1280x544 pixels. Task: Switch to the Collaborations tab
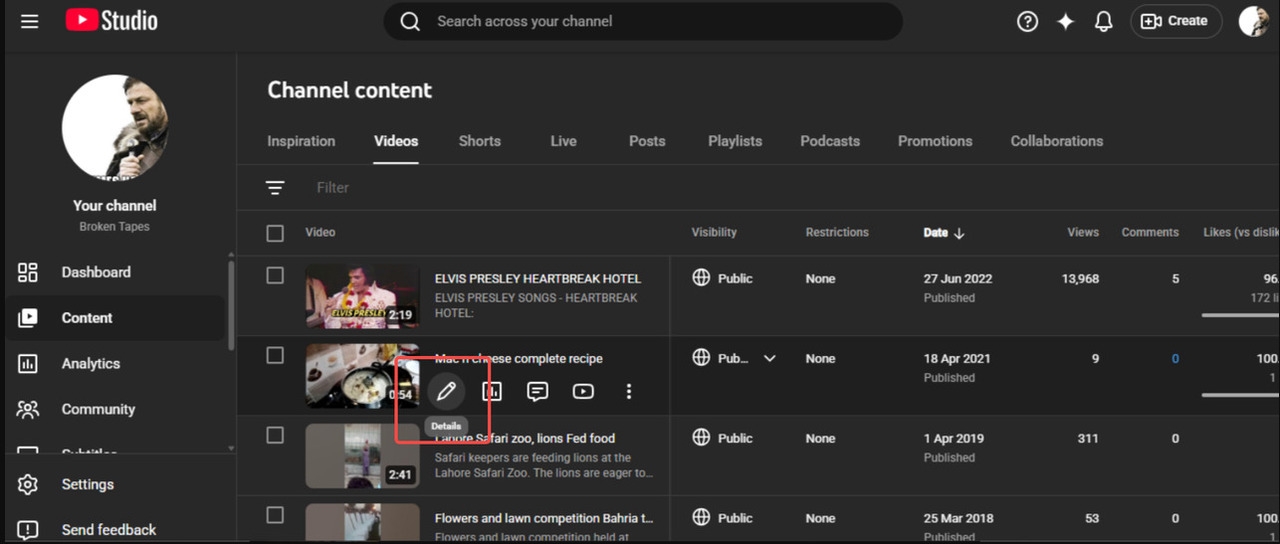(1057, 141)
